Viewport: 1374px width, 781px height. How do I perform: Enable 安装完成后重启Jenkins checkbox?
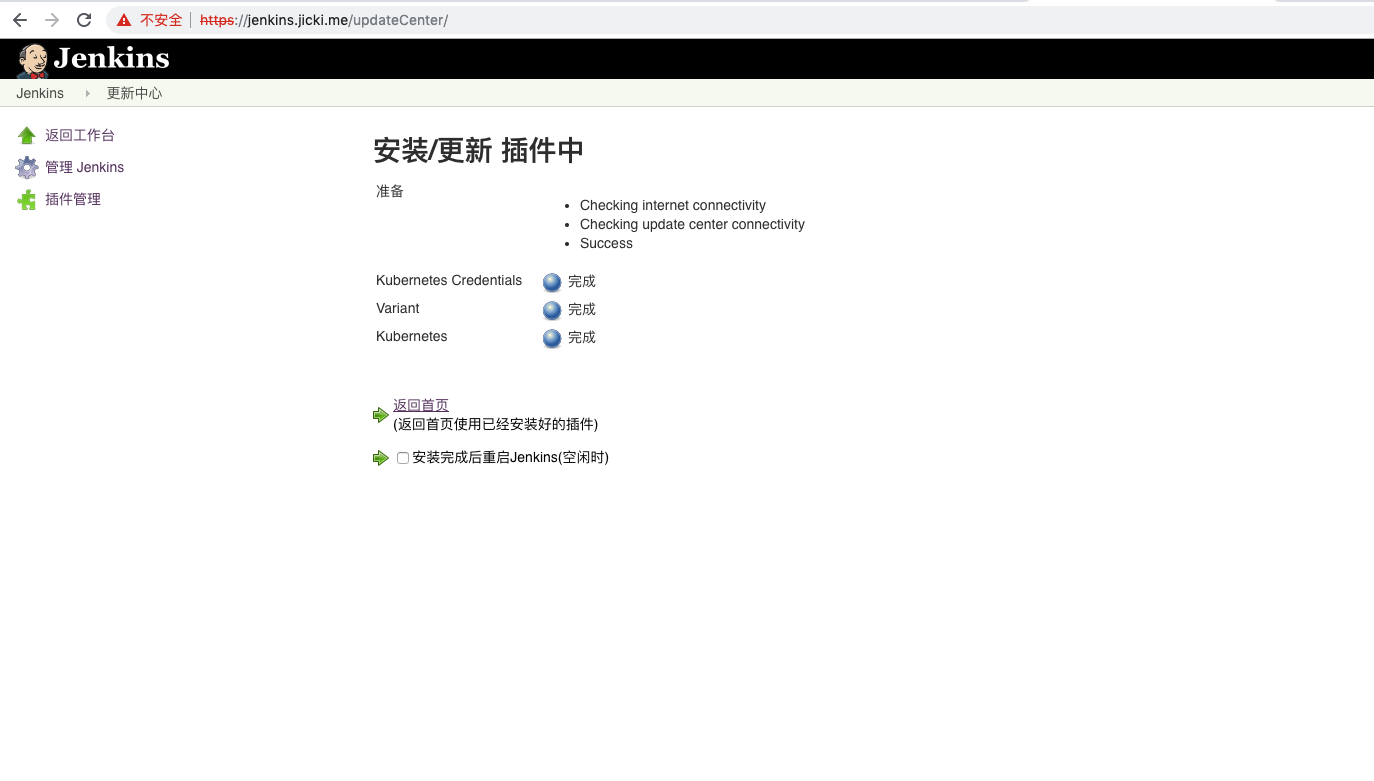[x=402, y=457]
